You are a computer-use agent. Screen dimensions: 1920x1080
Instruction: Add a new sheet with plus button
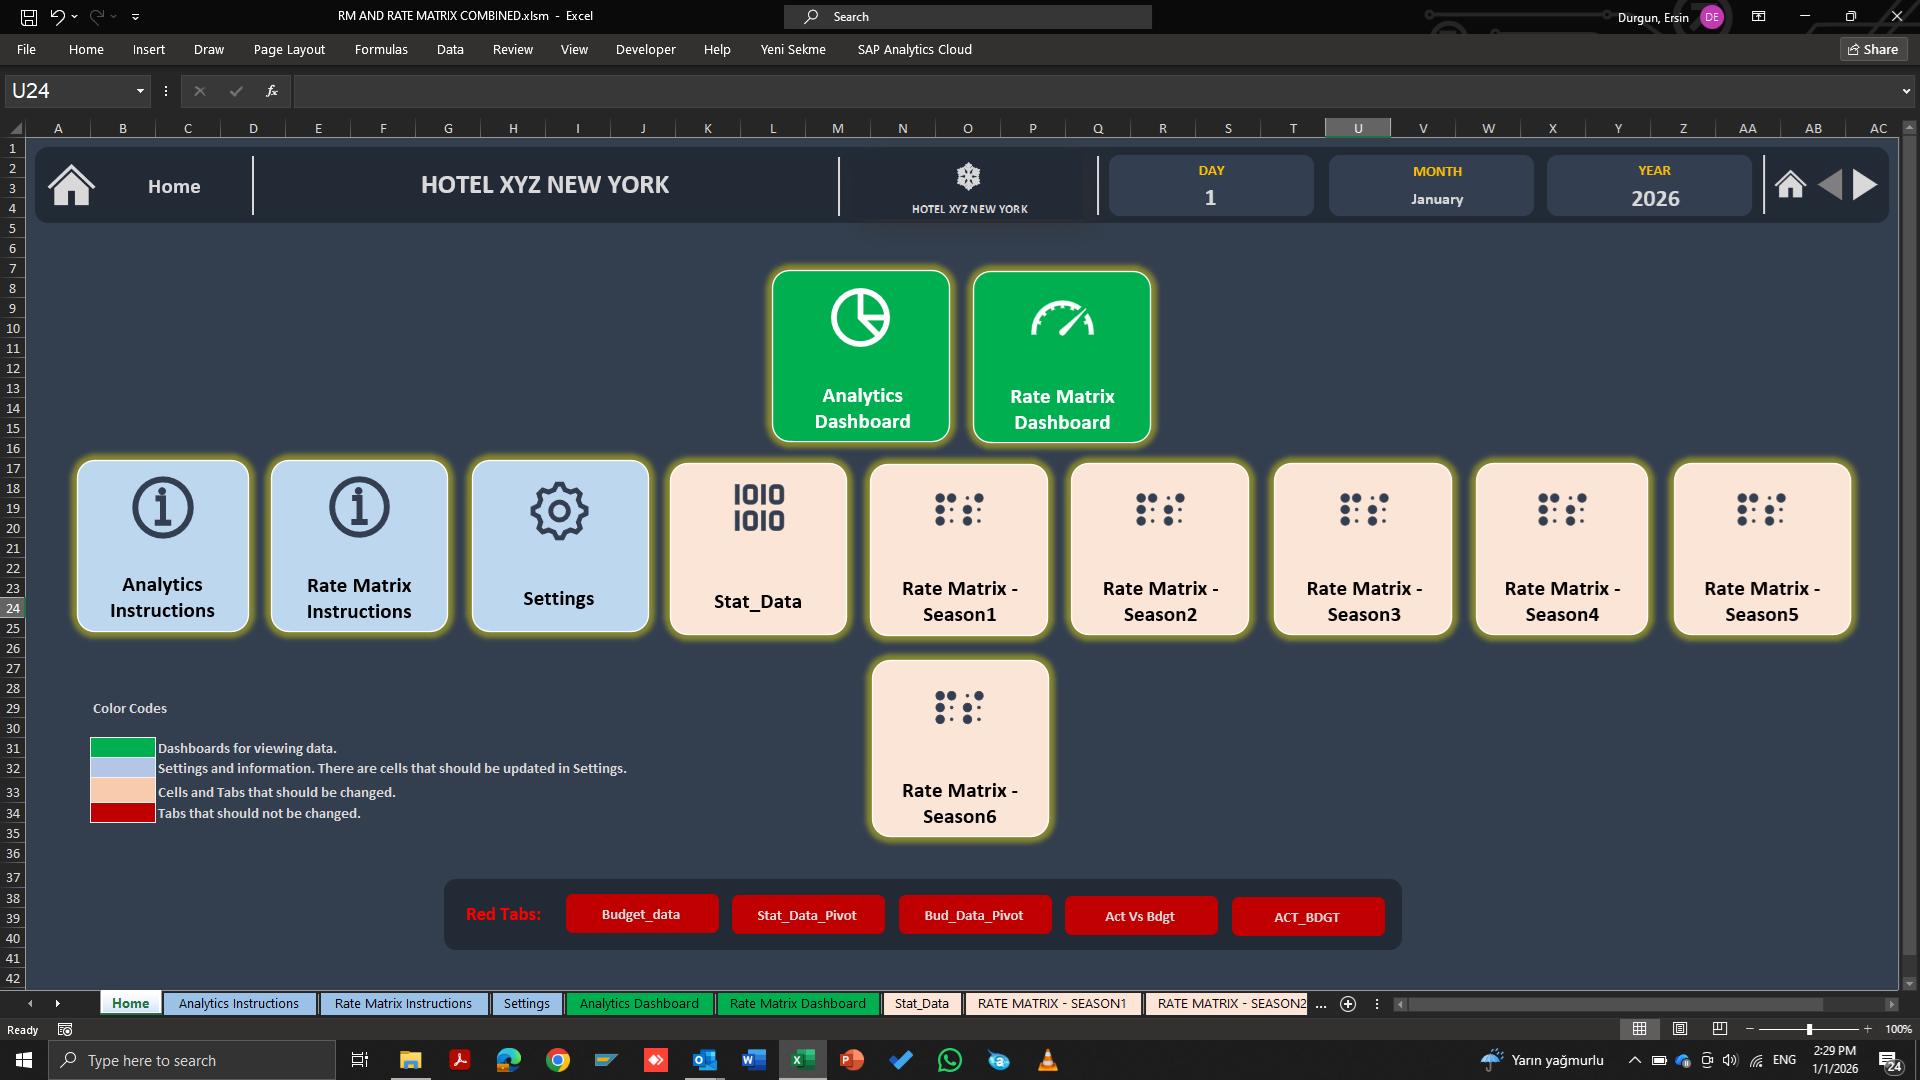click(1348, 1004)
